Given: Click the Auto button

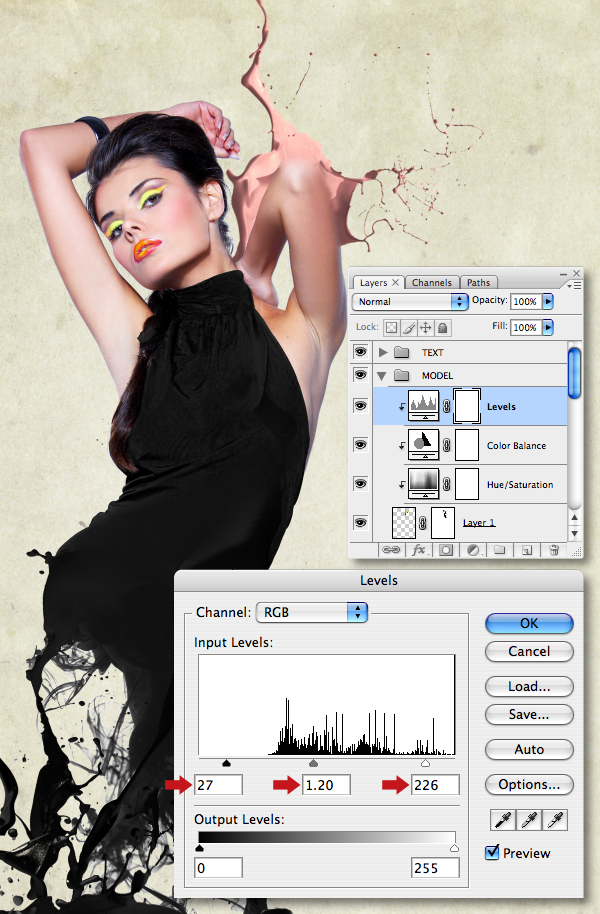Looking at the screenshot, I should 529,749.
